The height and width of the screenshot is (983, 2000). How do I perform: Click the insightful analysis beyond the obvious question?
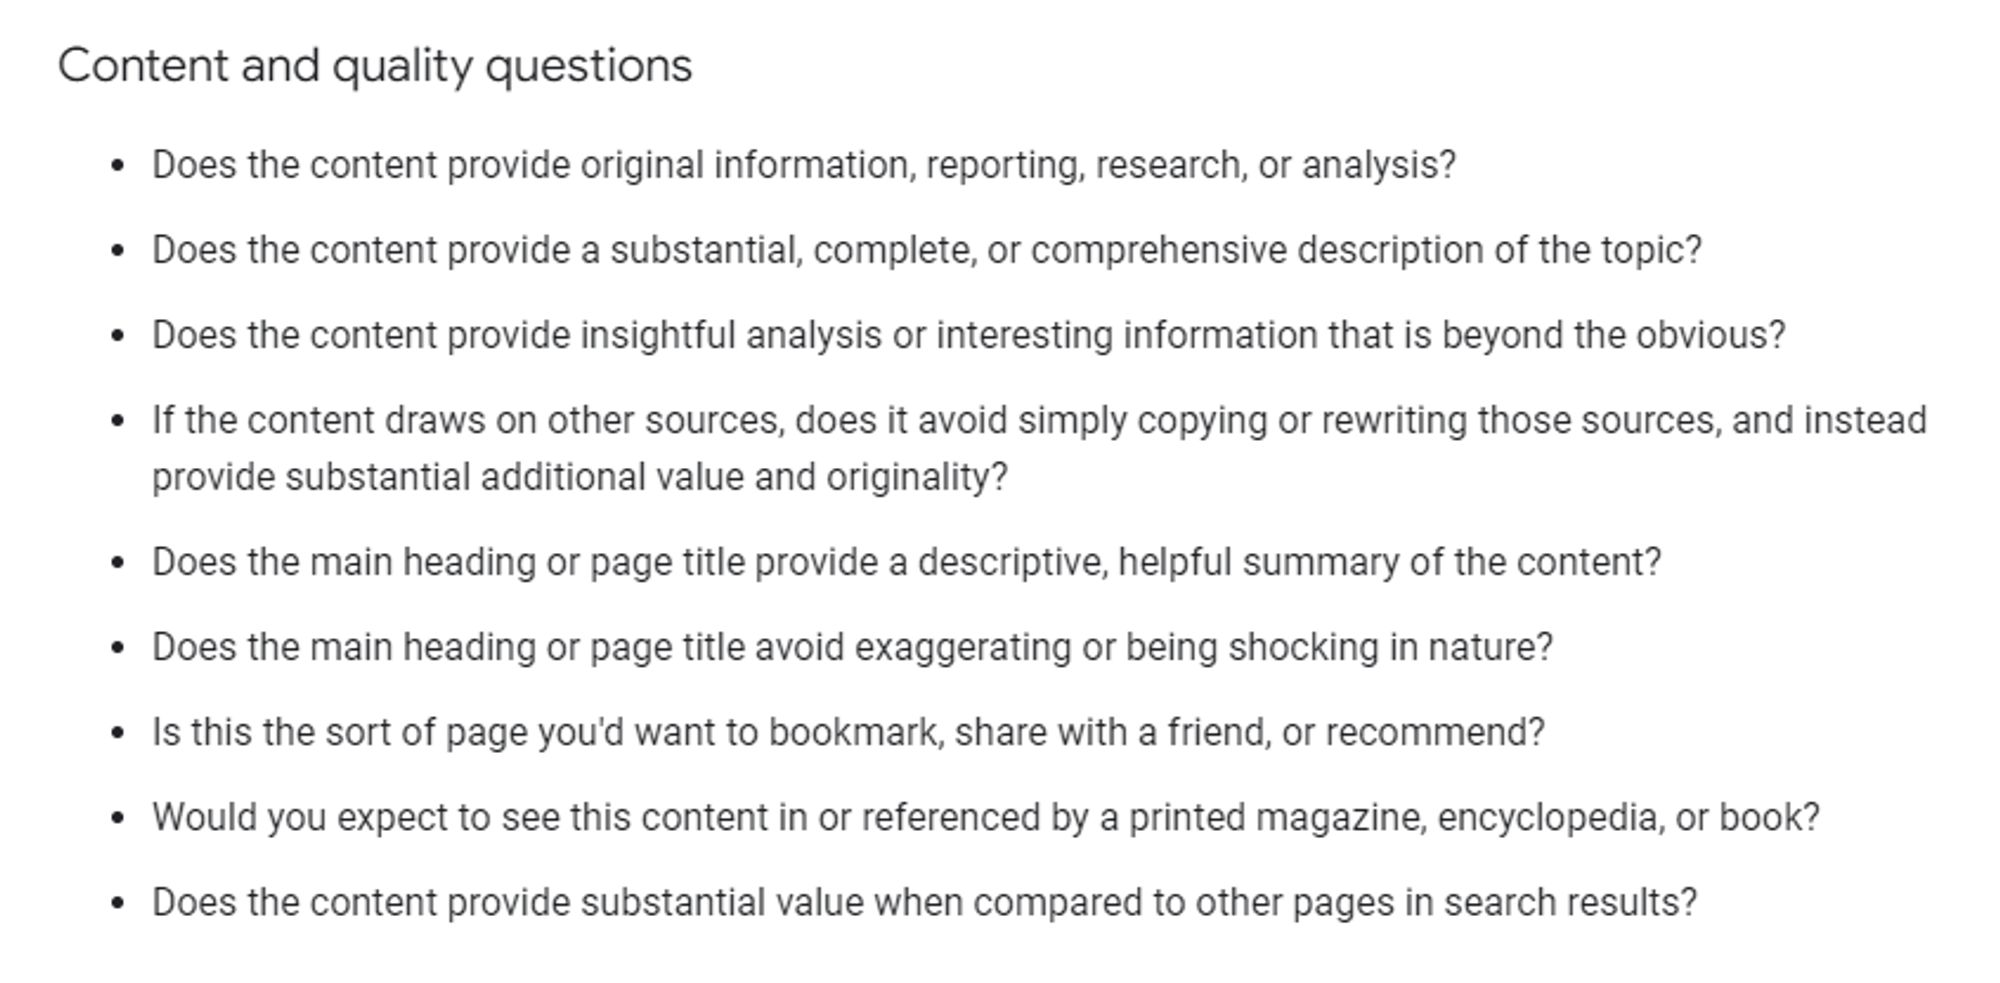point(969,335)
